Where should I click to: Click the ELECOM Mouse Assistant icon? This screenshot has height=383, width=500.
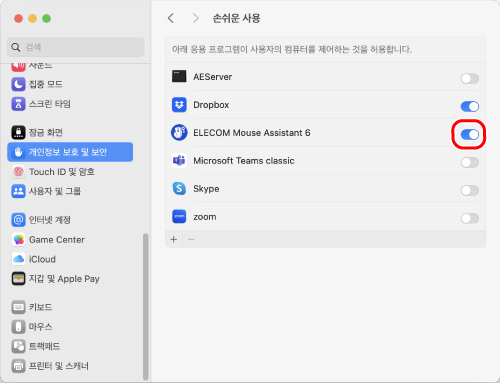[179, 133]
